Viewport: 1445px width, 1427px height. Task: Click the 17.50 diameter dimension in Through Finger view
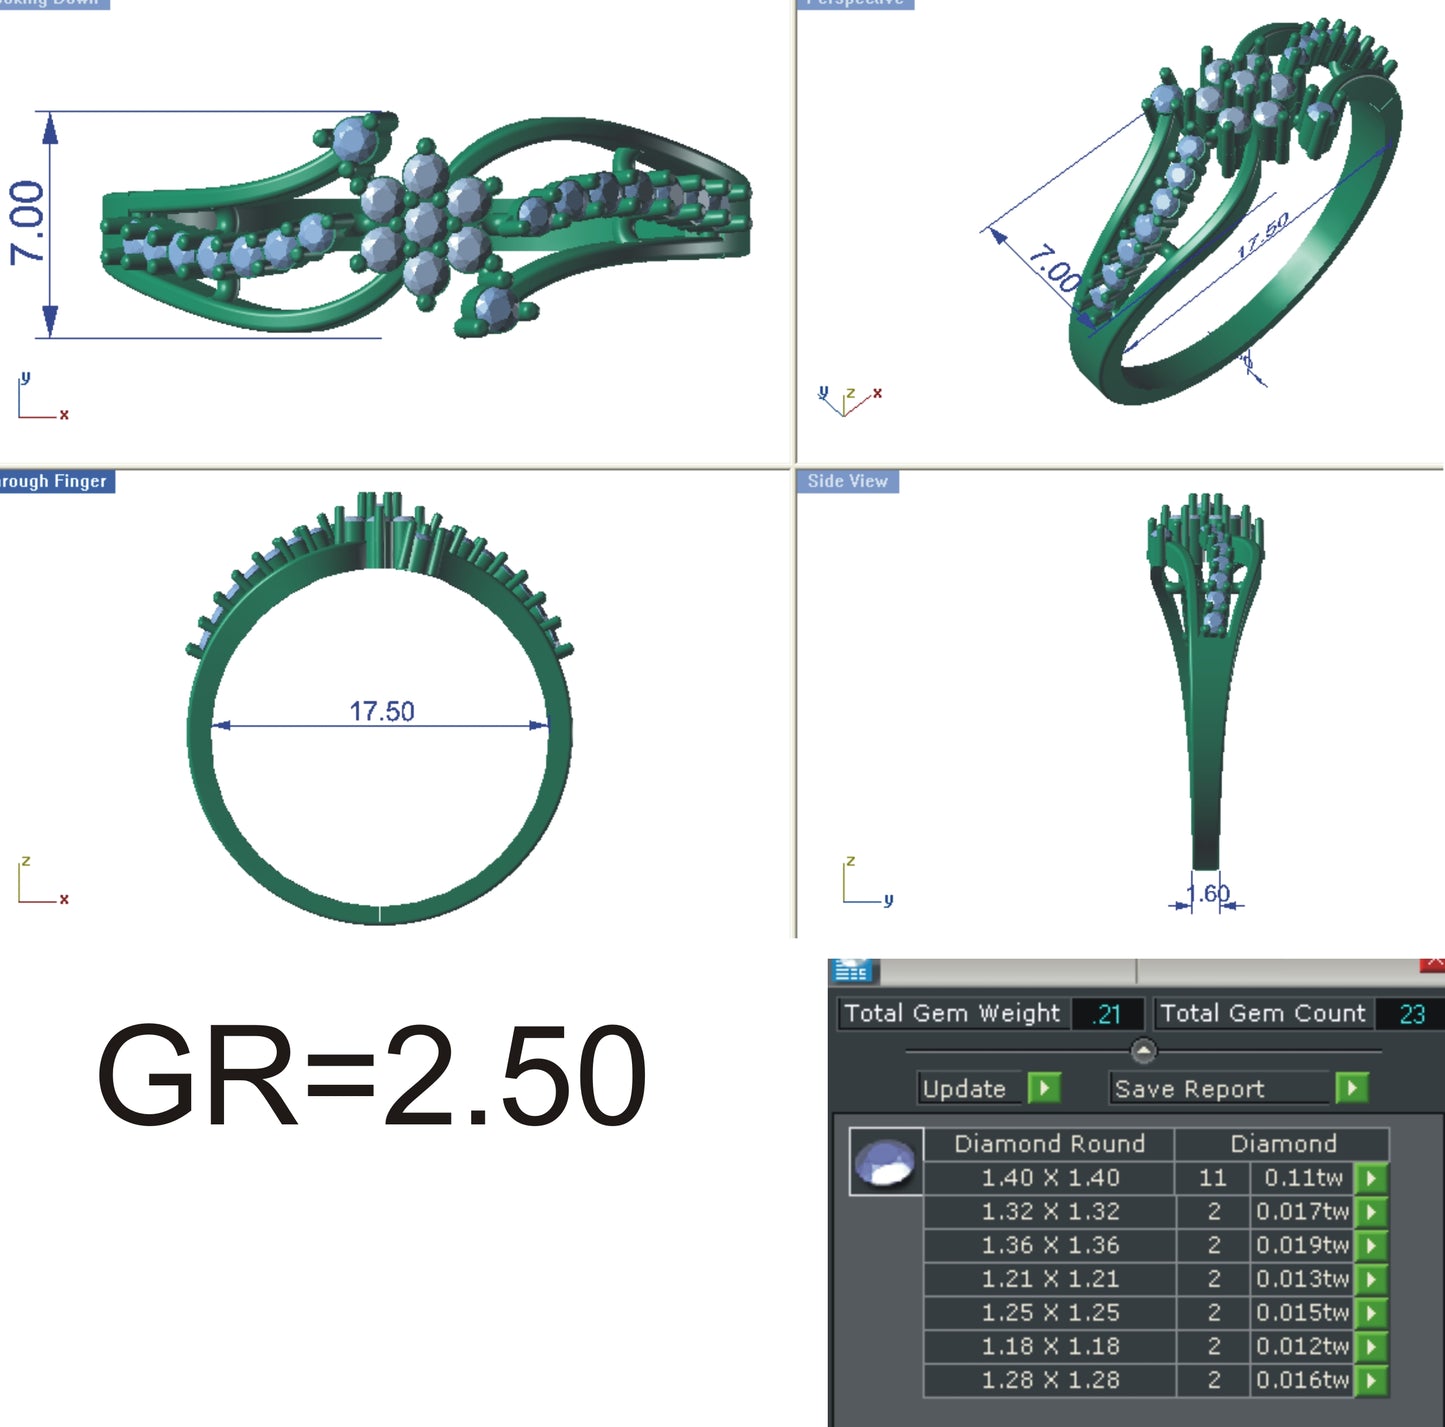coord(381,711)
